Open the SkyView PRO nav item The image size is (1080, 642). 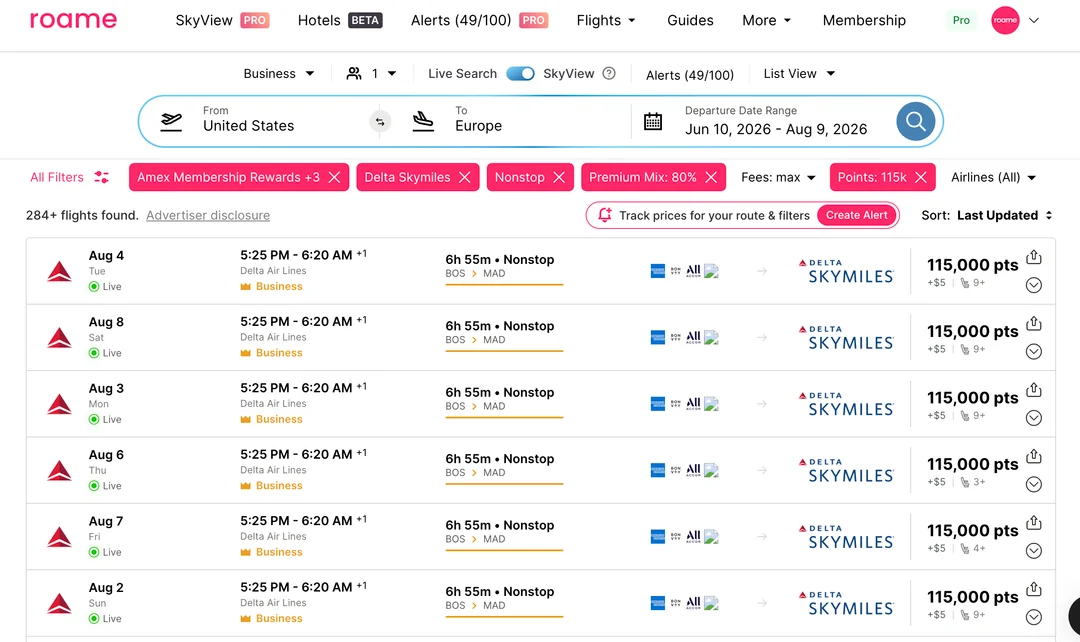[x=222, y=20]
